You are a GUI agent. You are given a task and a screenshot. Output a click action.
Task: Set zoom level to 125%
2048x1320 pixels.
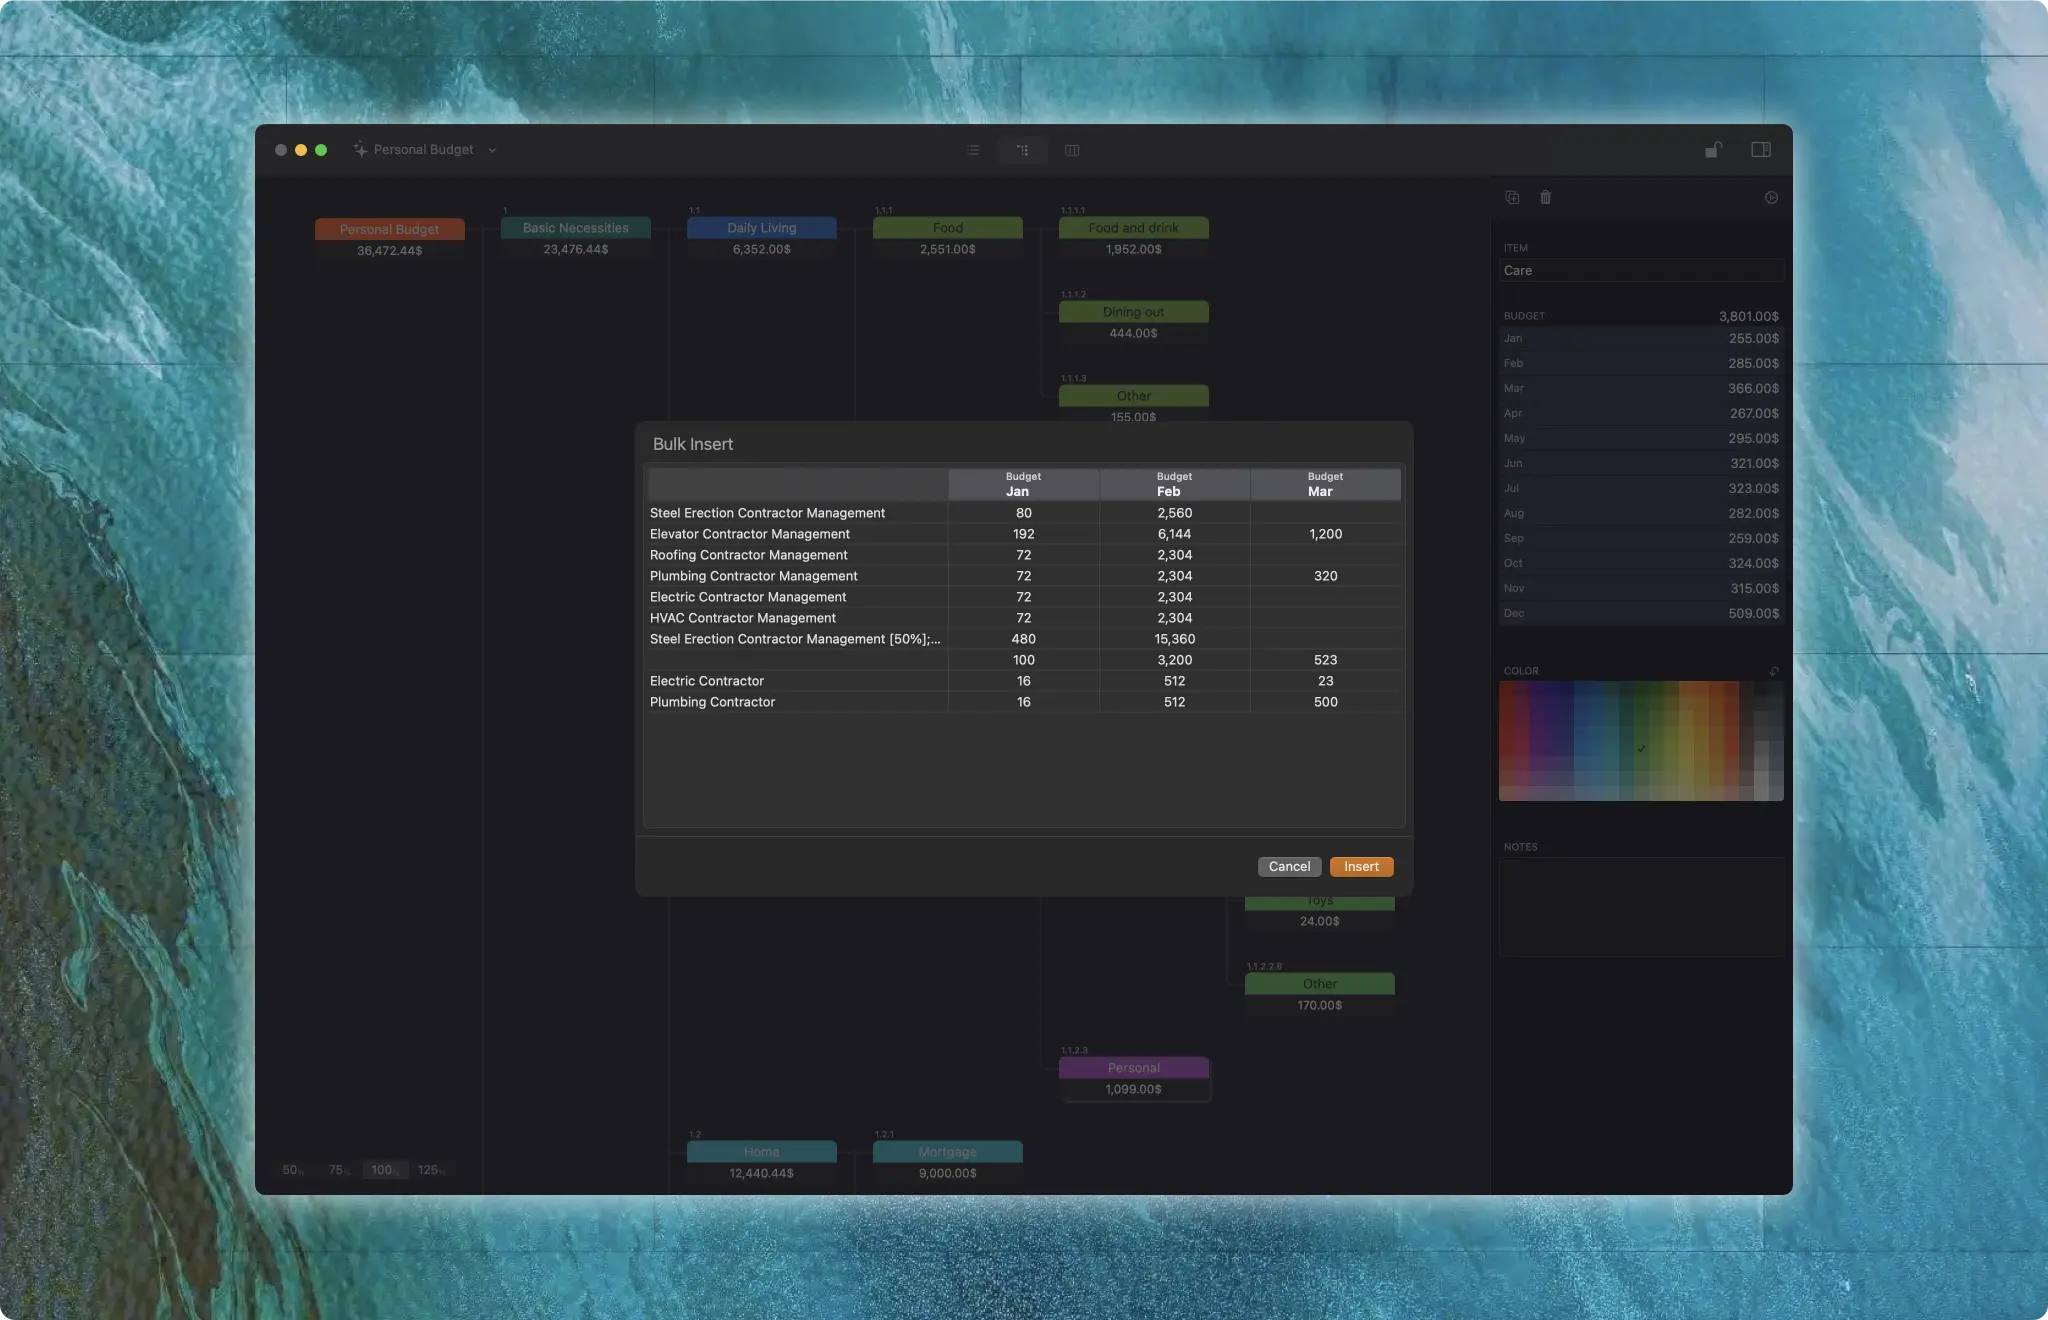[x=430, y=1170]
